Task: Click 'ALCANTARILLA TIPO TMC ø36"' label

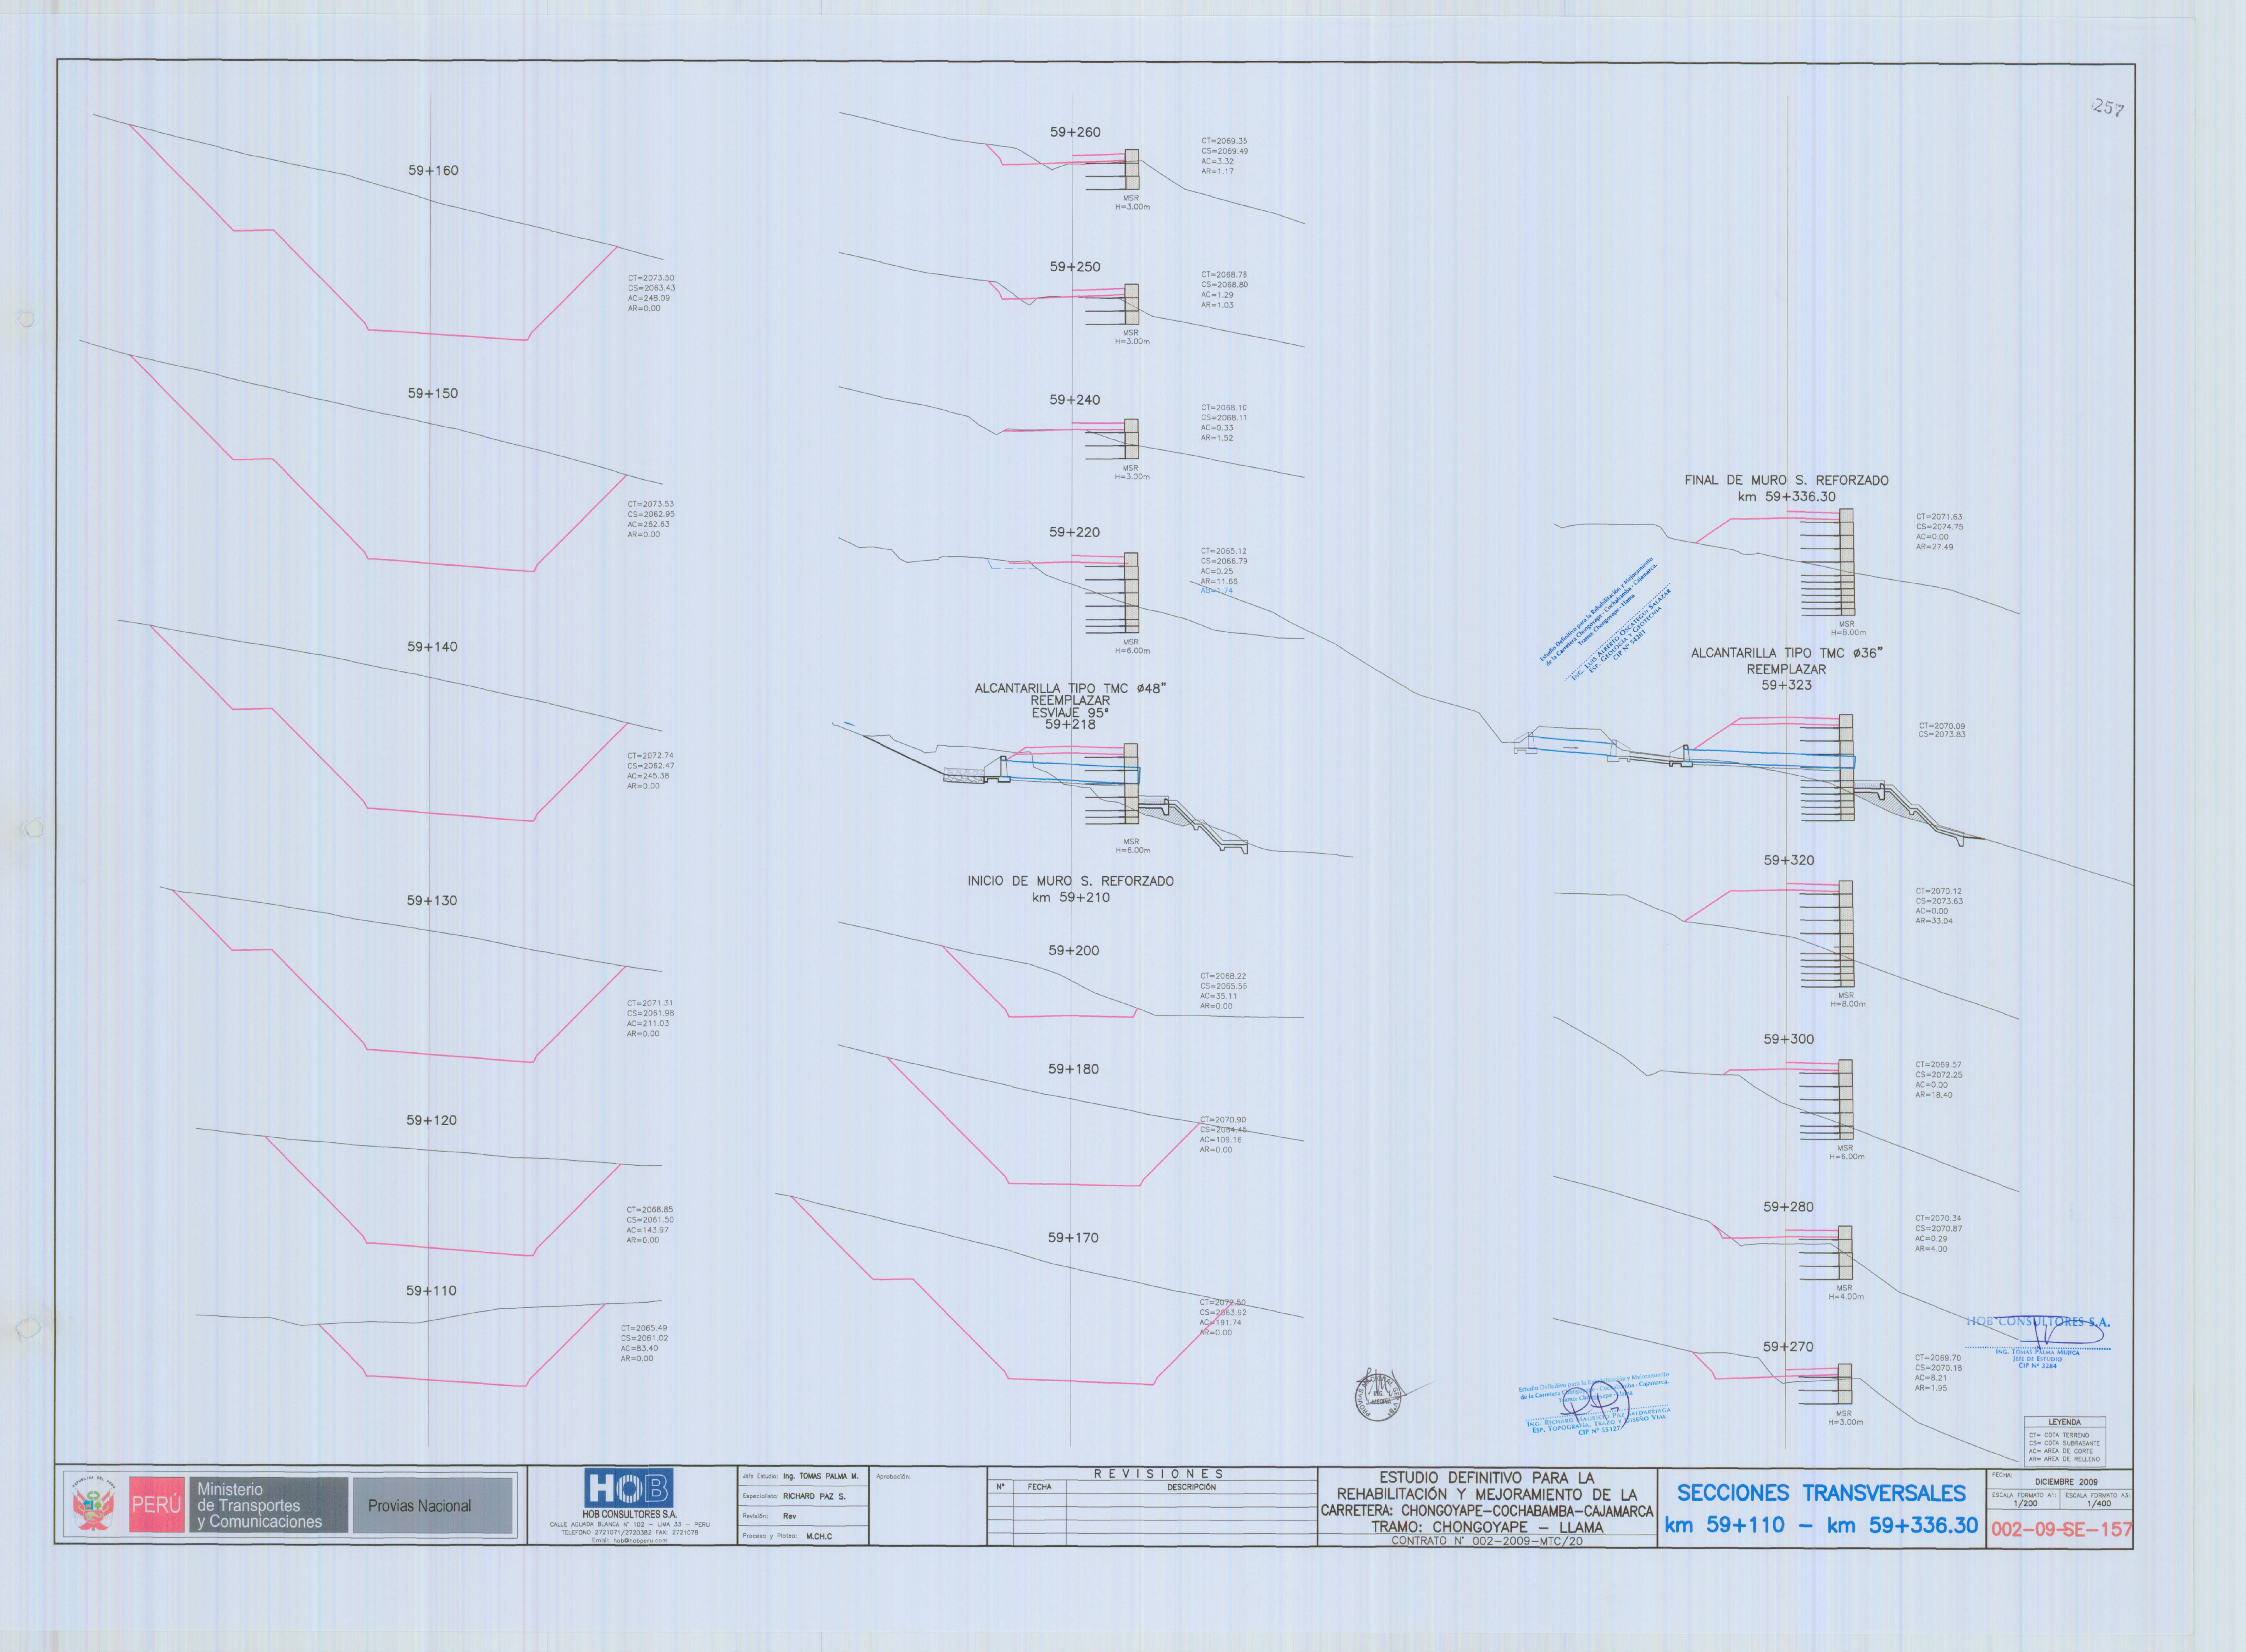Action: (1787, 653)
